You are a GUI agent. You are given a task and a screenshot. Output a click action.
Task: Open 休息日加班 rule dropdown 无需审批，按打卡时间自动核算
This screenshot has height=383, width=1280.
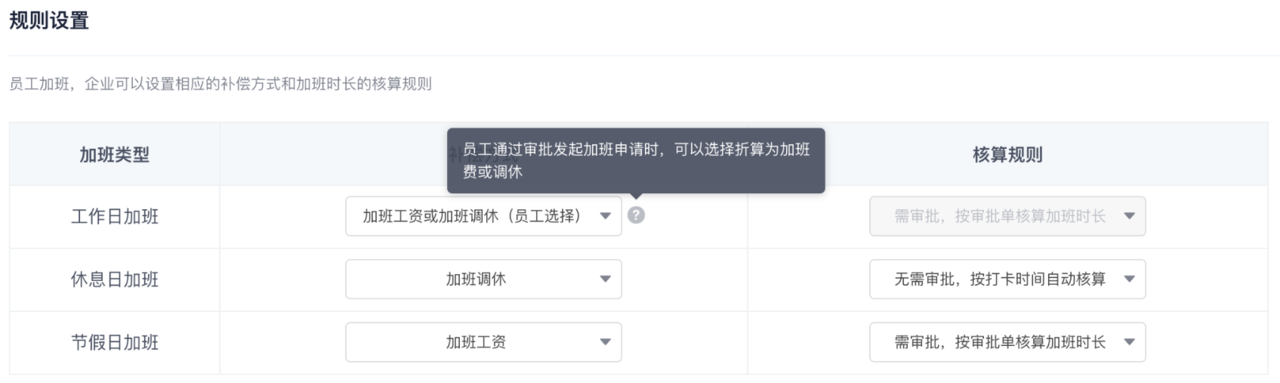click(x=1008, y=279)
